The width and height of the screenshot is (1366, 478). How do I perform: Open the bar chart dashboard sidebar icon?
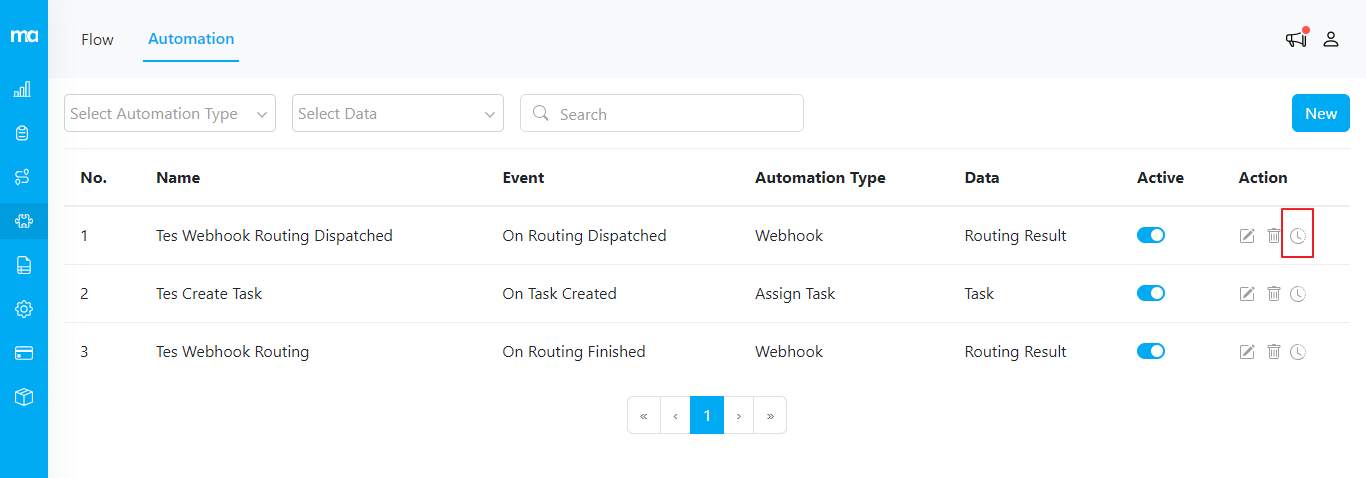click(x=23, y=90)
